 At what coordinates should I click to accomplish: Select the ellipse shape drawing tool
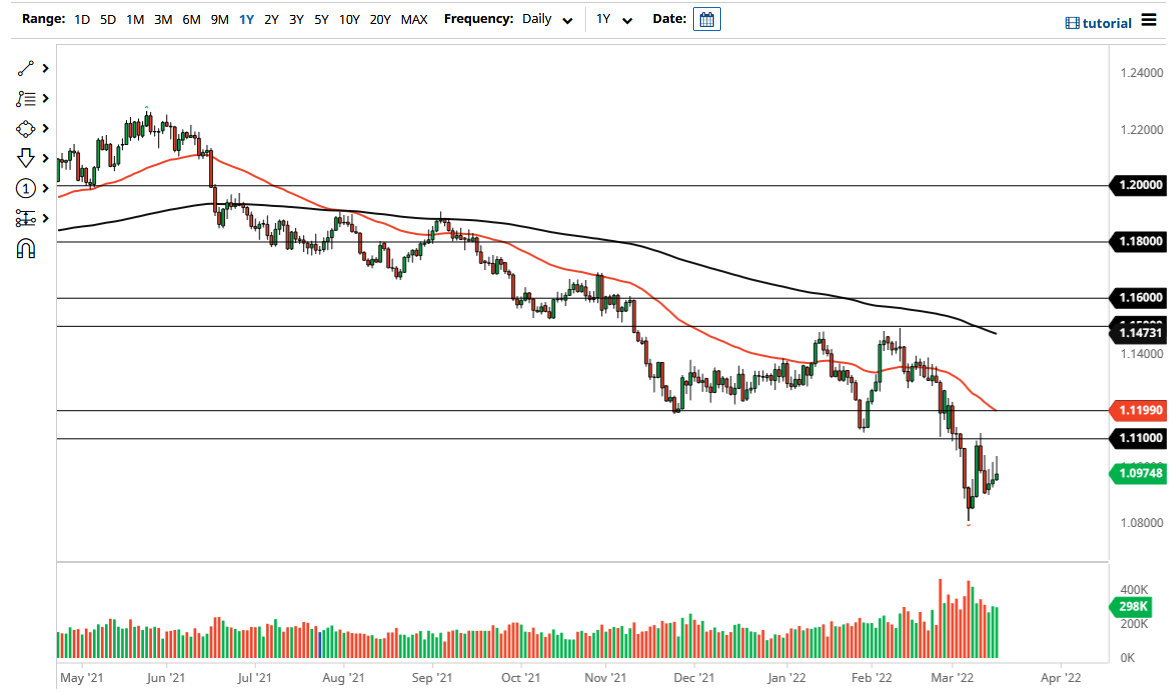pyautogui.click(x=24, y=128)
